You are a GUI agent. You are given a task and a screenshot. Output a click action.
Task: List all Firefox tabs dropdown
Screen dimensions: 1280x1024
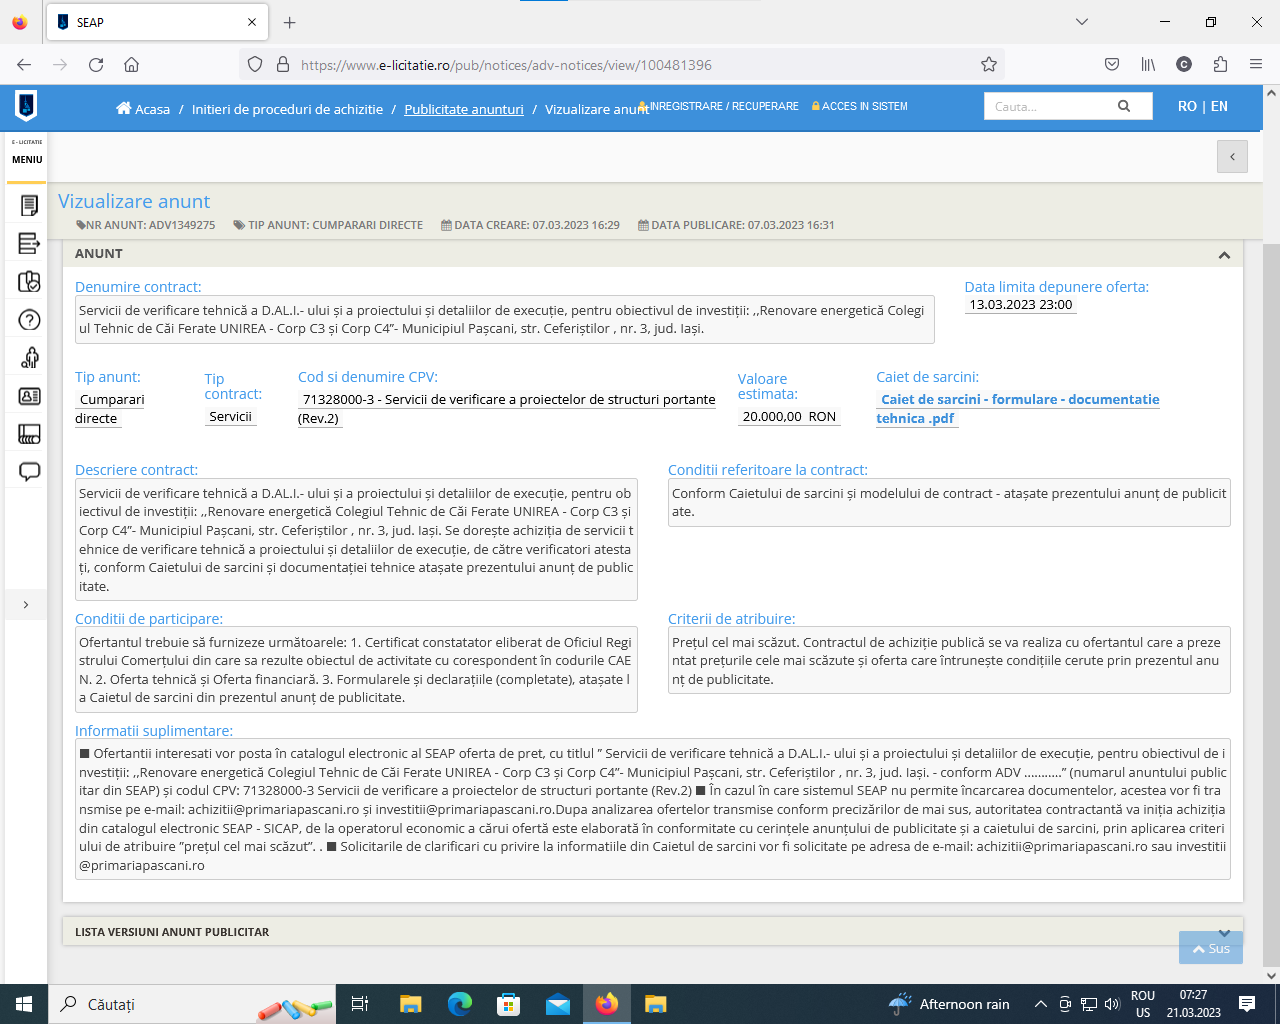[x=1081, y=22]
